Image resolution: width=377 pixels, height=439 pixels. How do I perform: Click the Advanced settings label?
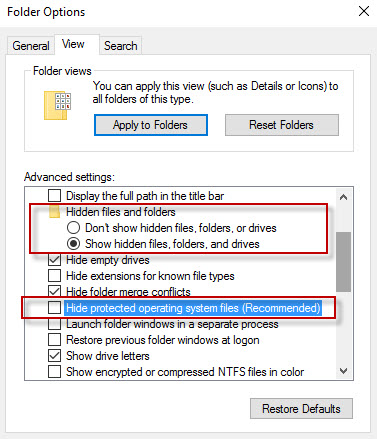(x=69, y=177)
